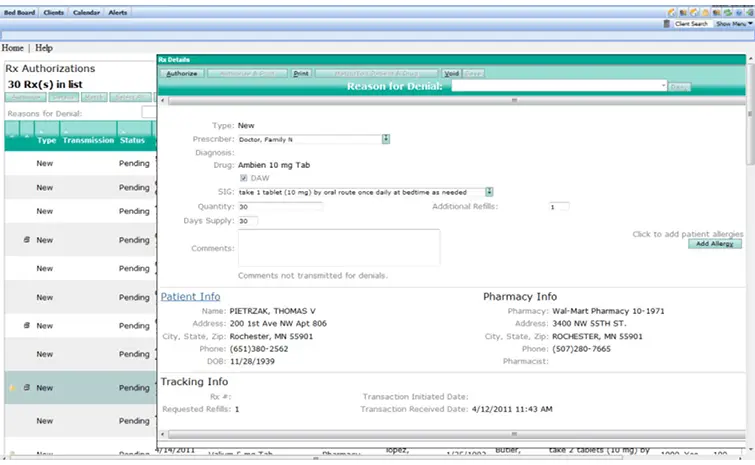
Task: Open the Help link
Action: [x=44, y=48]
